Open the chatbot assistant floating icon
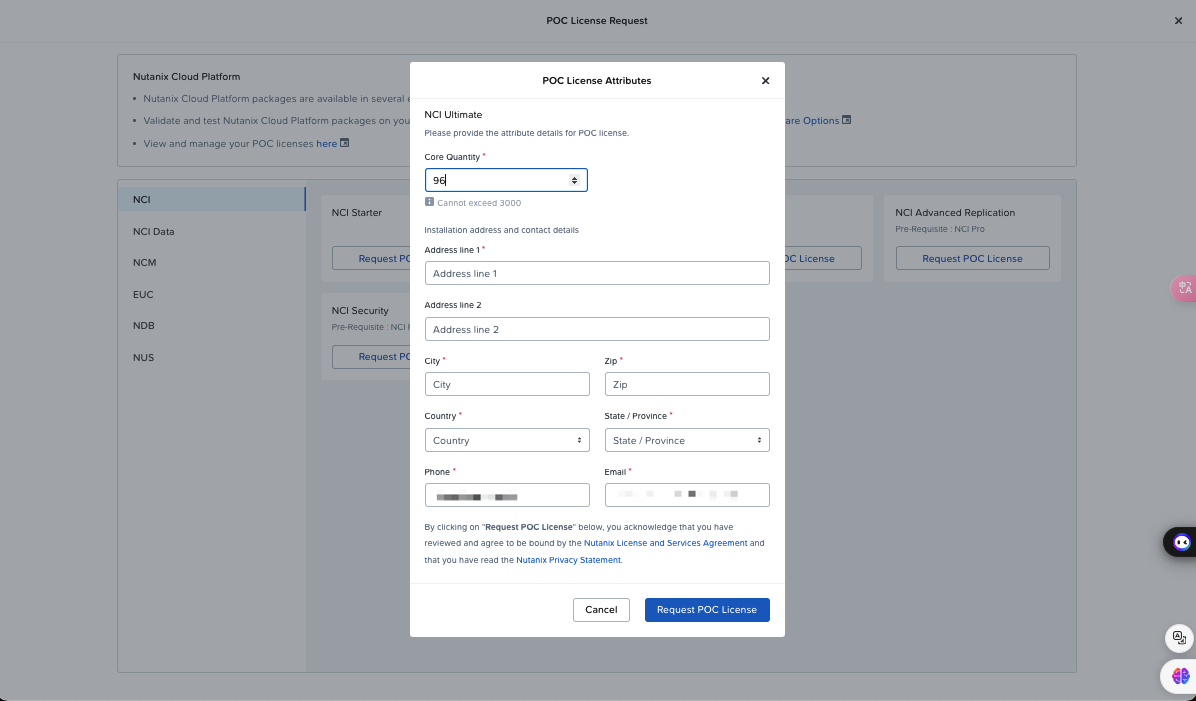This screenshot has width=1196, height=701. (x=1181, y=542)
